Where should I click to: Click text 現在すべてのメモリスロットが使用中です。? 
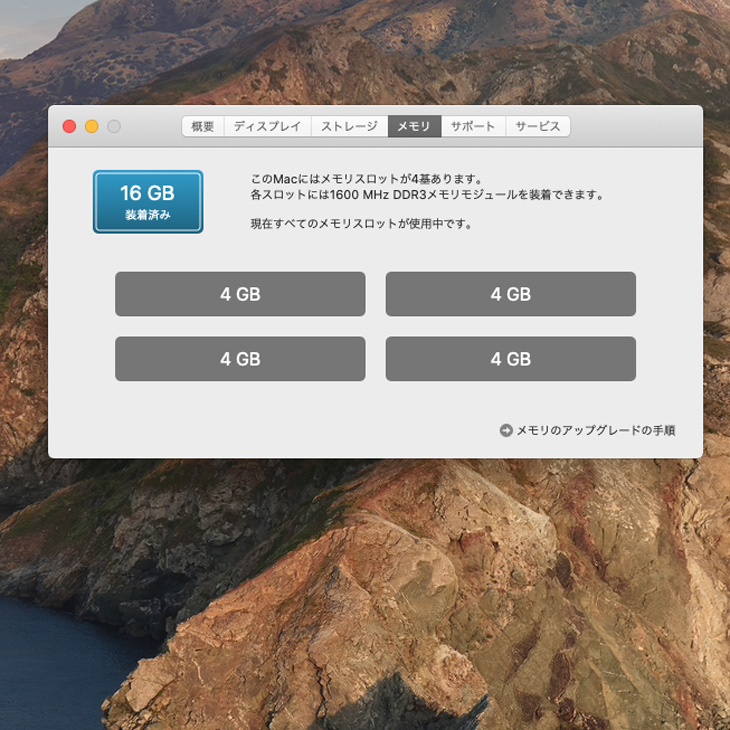[362, 224]
